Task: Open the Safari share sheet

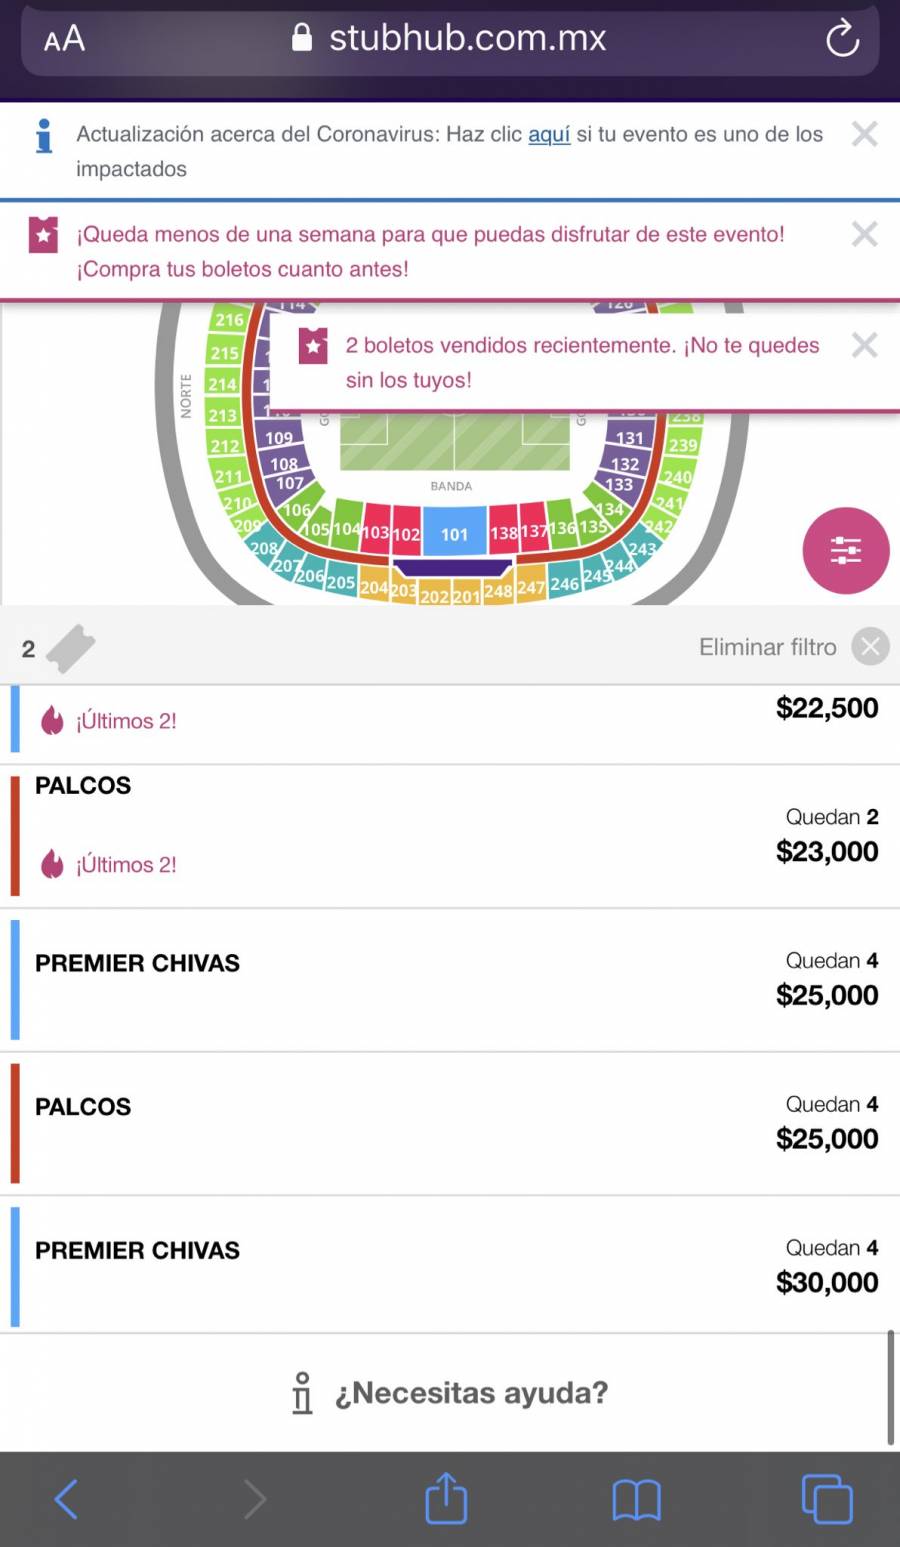Action: [446, 1498]
